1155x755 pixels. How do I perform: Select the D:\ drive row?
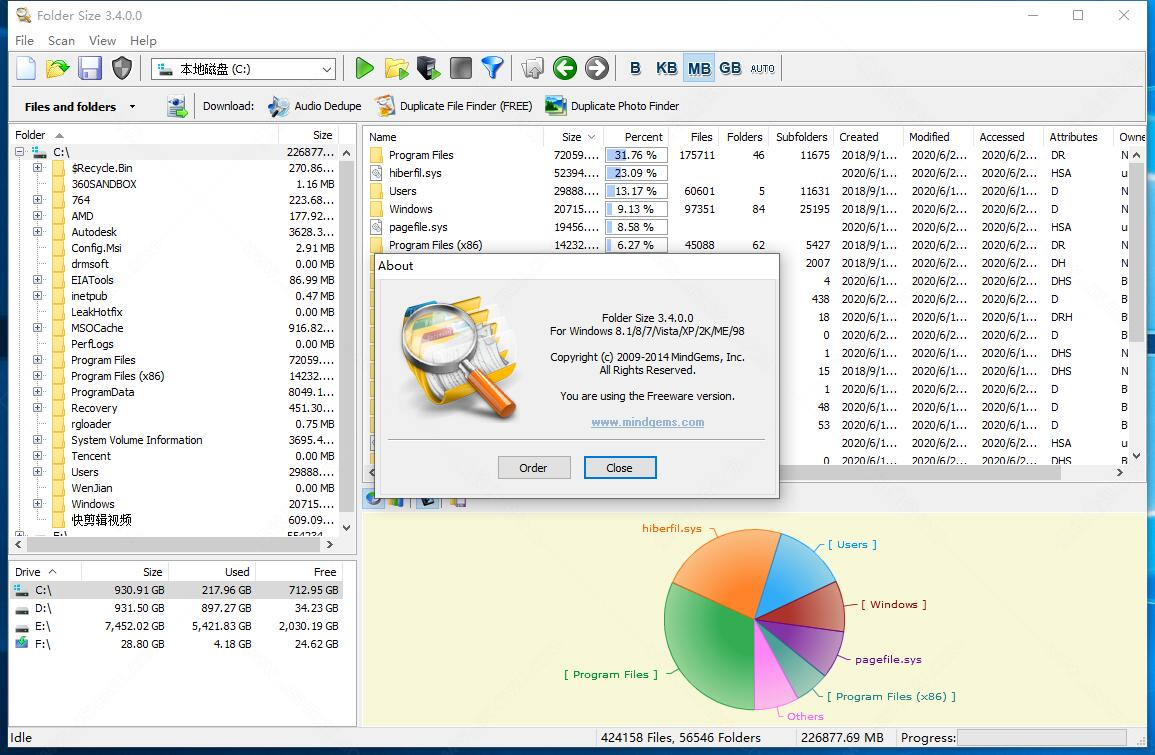[x=177, y=608]
